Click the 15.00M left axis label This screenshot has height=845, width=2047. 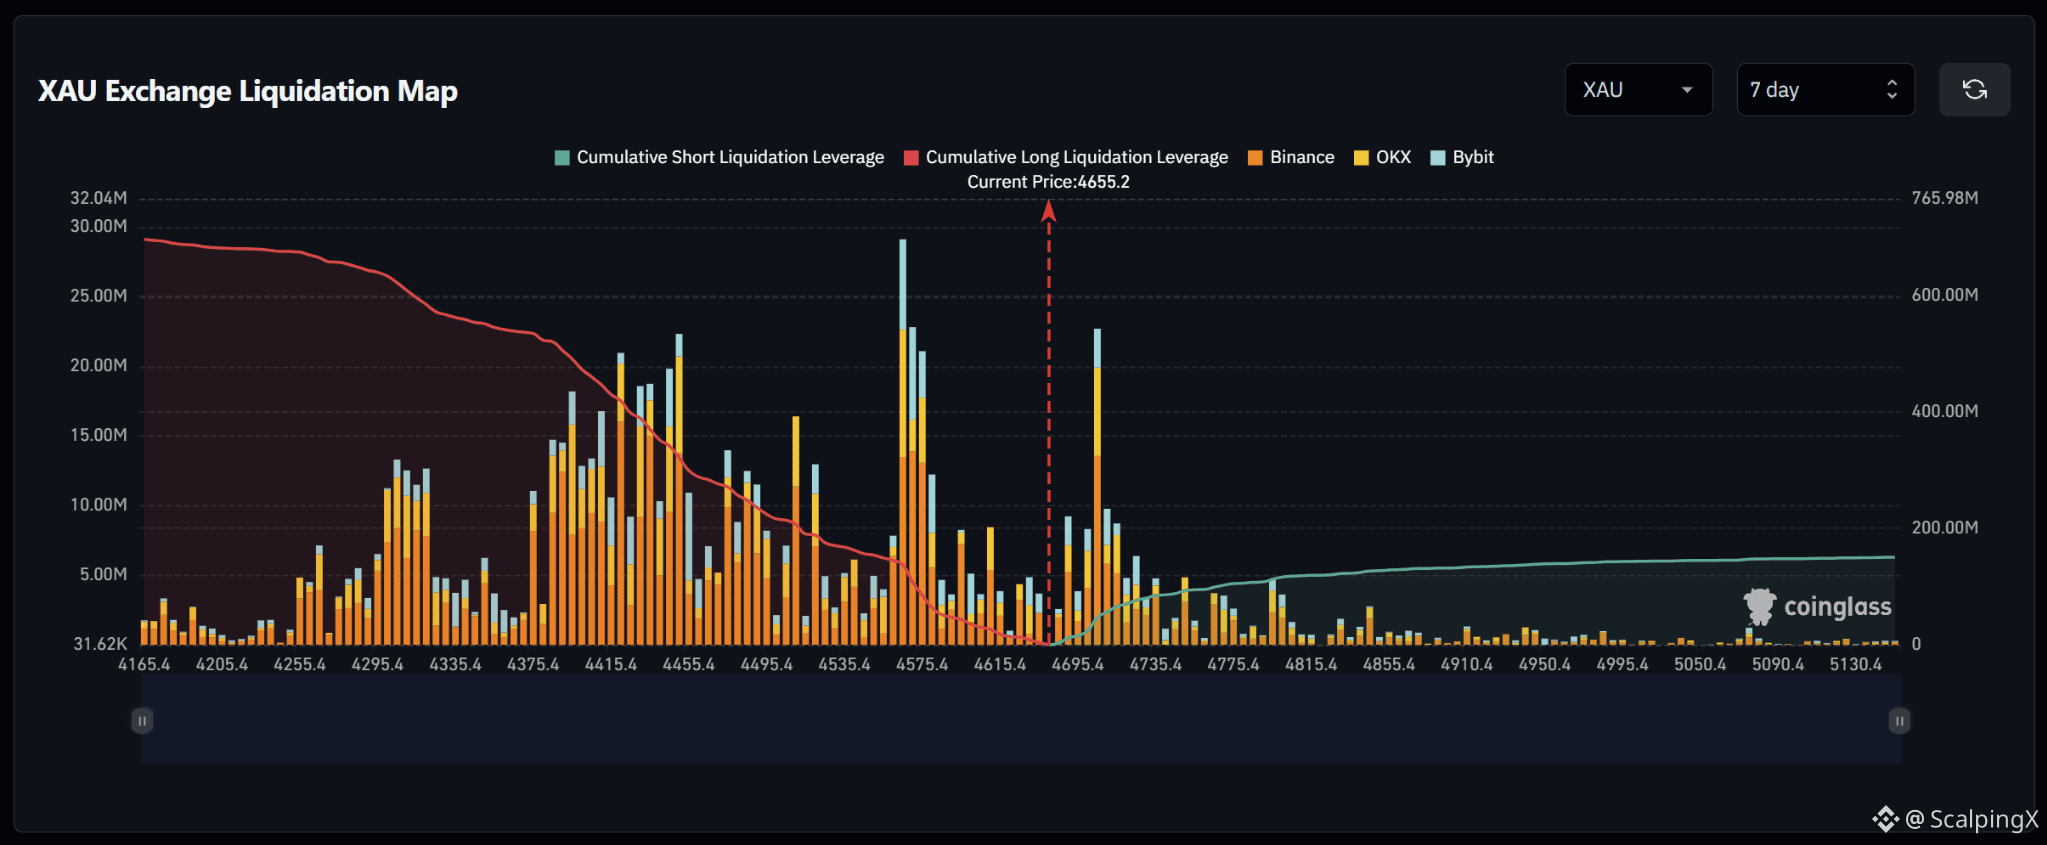(x=99, y=435)
